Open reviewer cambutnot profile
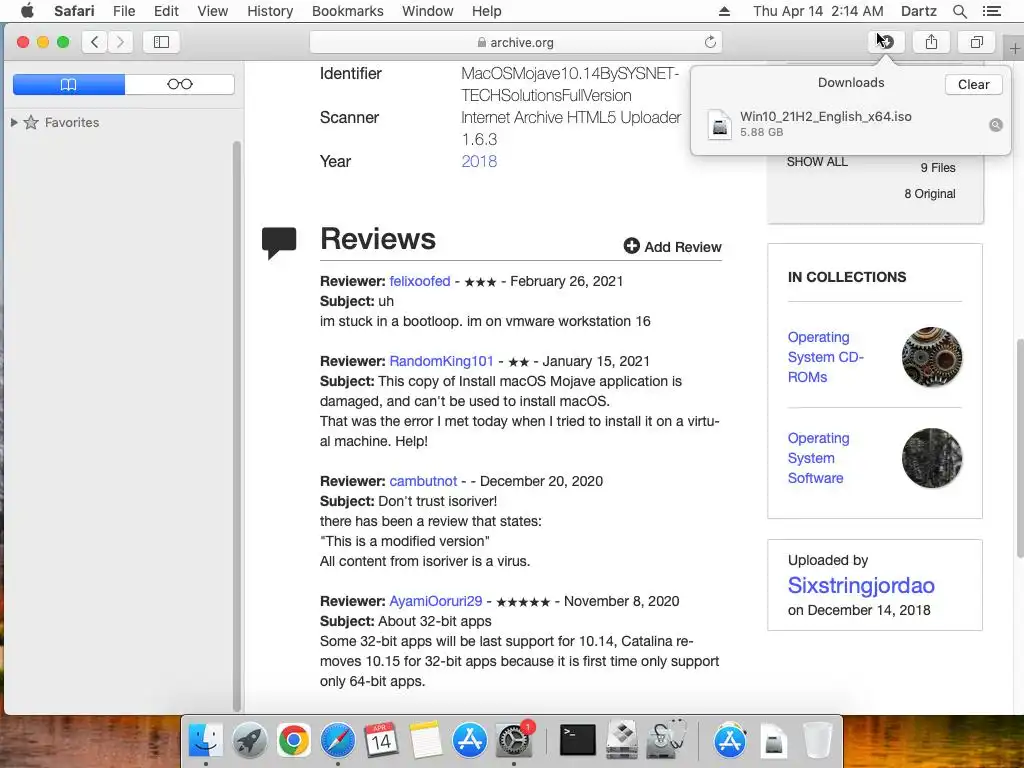1024x768 pixels. (x=423, y=481)
